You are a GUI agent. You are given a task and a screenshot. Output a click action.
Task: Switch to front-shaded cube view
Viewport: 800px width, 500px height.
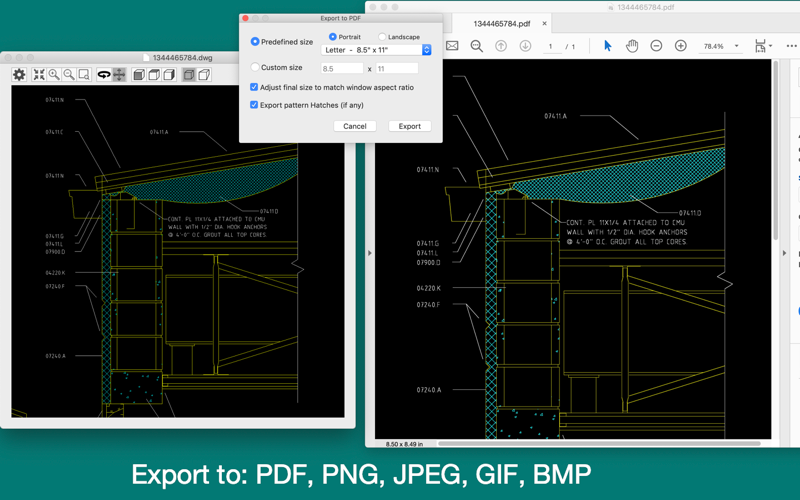138,74
